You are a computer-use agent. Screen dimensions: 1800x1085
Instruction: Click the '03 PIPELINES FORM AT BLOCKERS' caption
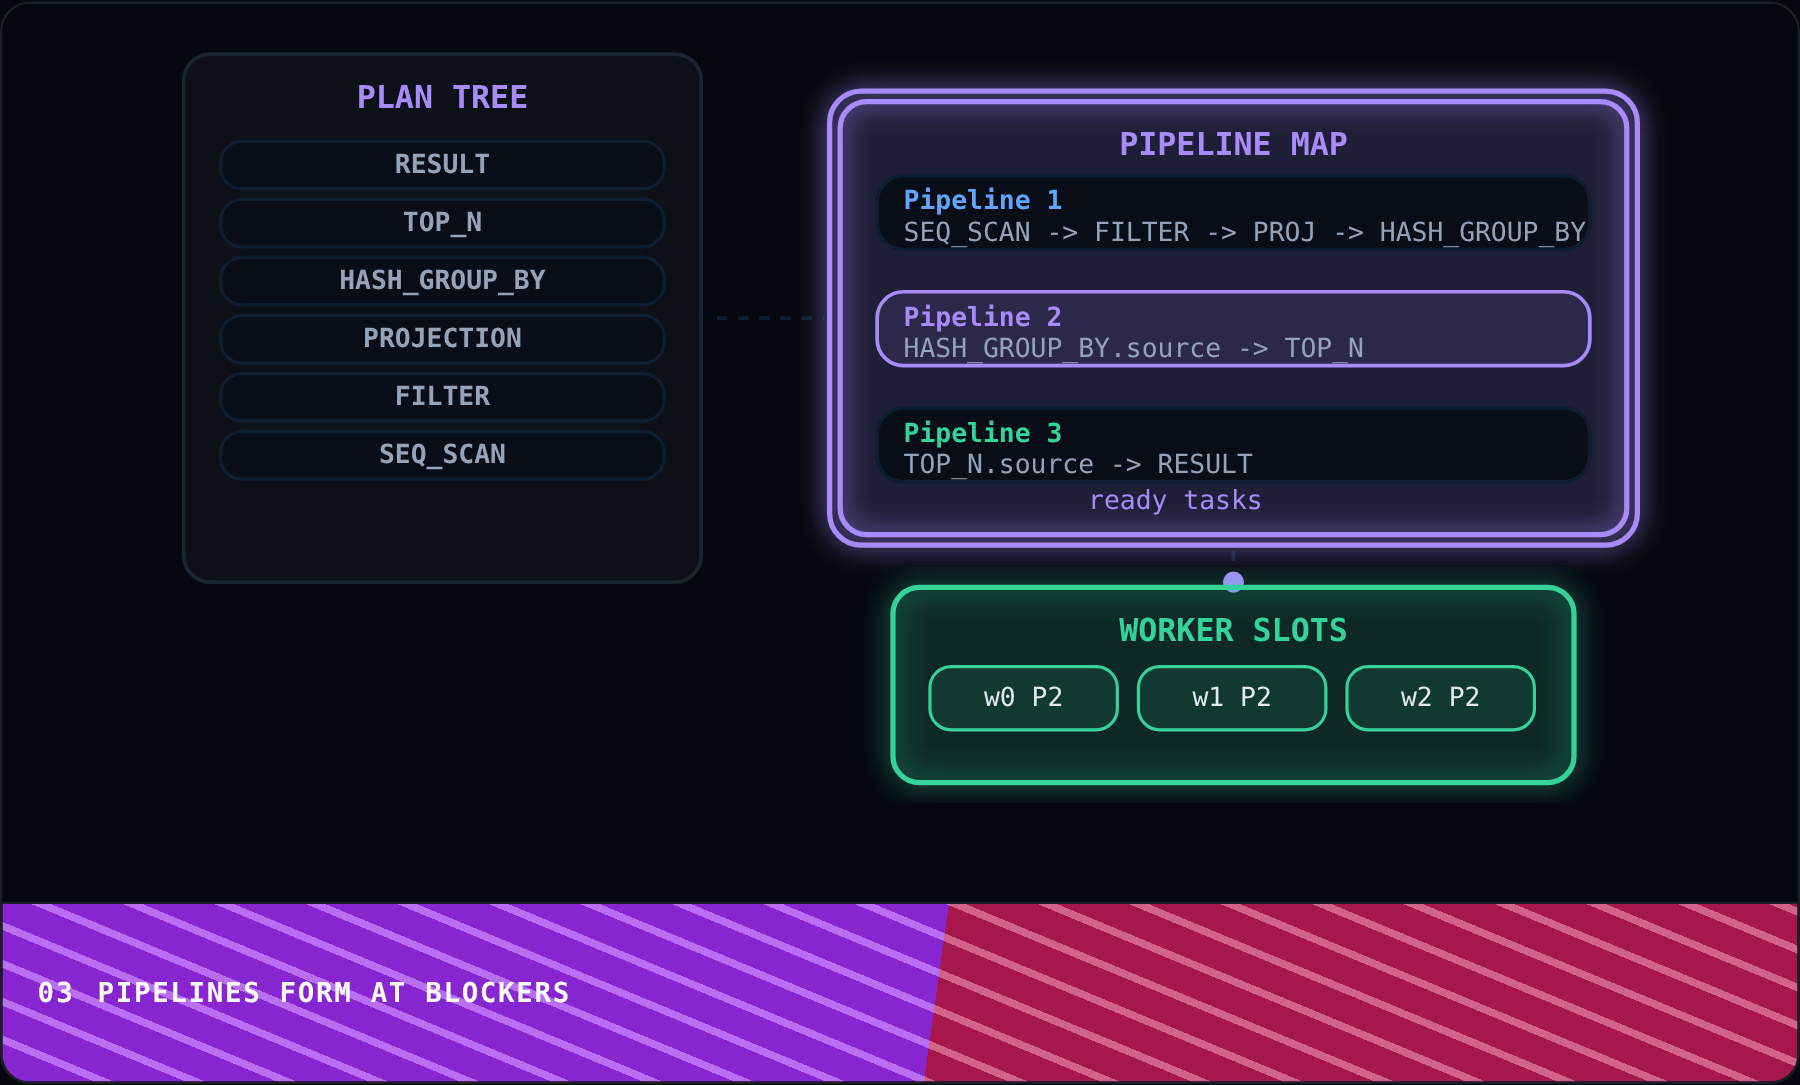[x=303, y=992]
